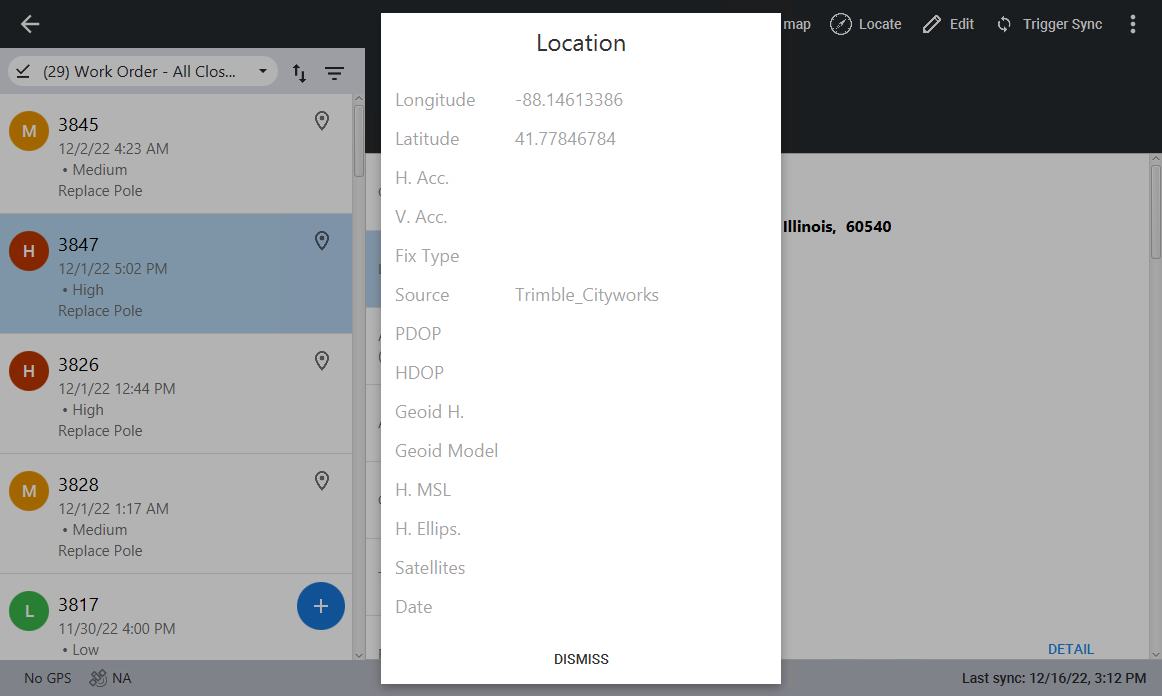
Task: Dismiss the Location dialog
Action: pyautogui.click(x=581, y=659)
